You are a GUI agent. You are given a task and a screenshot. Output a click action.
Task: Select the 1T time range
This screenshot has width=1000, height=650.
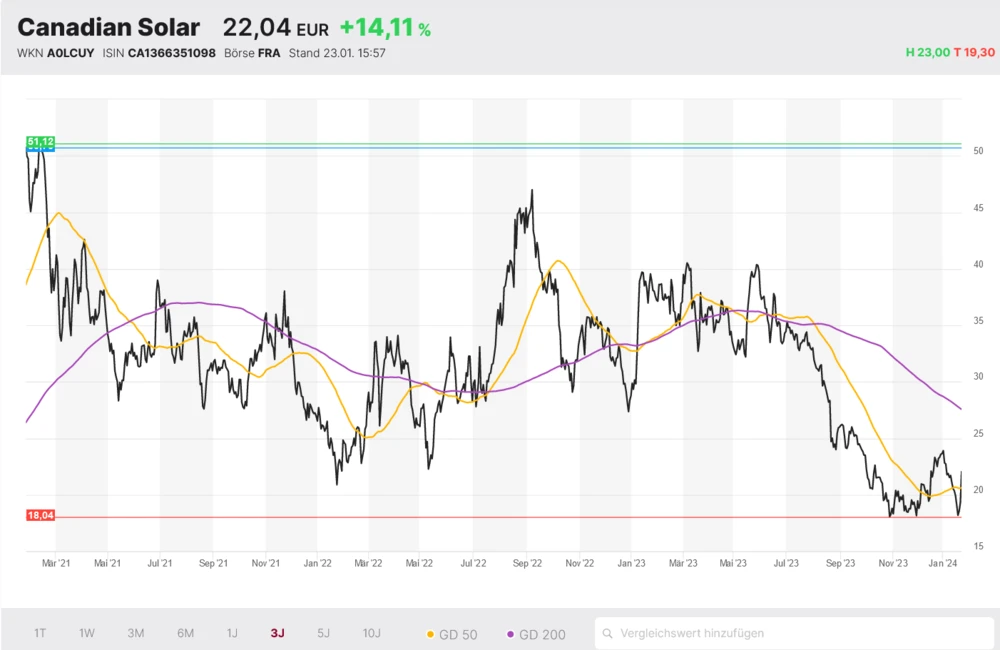pos(40,633)
